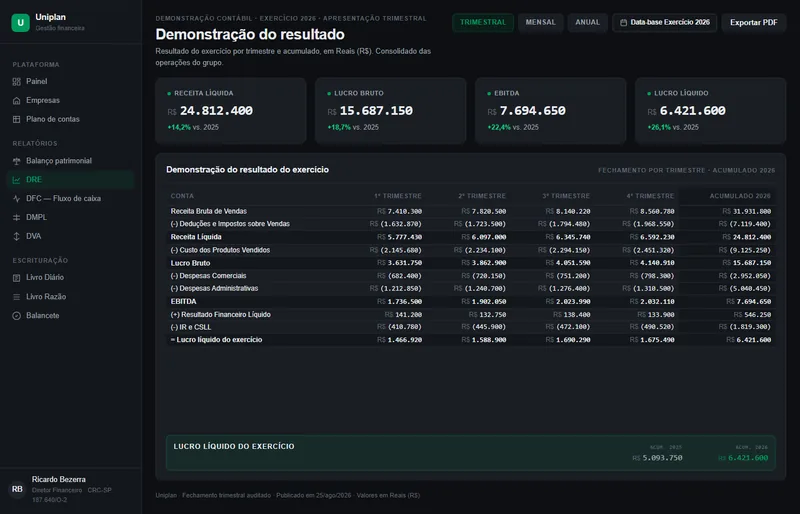Screen dimensions: 800x514
Task: Click the Lucro Líquido do Exercício summary banner
Action: coord(470,453)
